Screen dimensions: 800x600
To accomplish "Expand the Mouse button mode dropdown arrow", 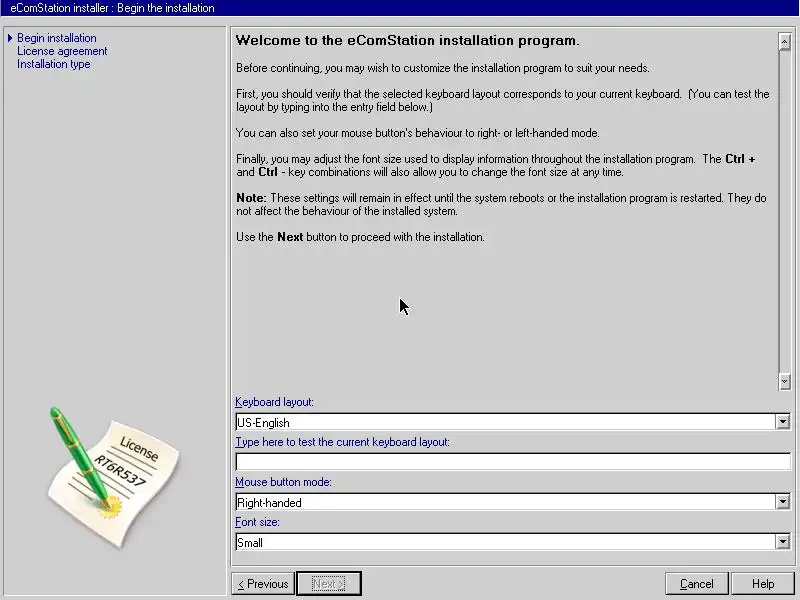I will pos(783,502).
